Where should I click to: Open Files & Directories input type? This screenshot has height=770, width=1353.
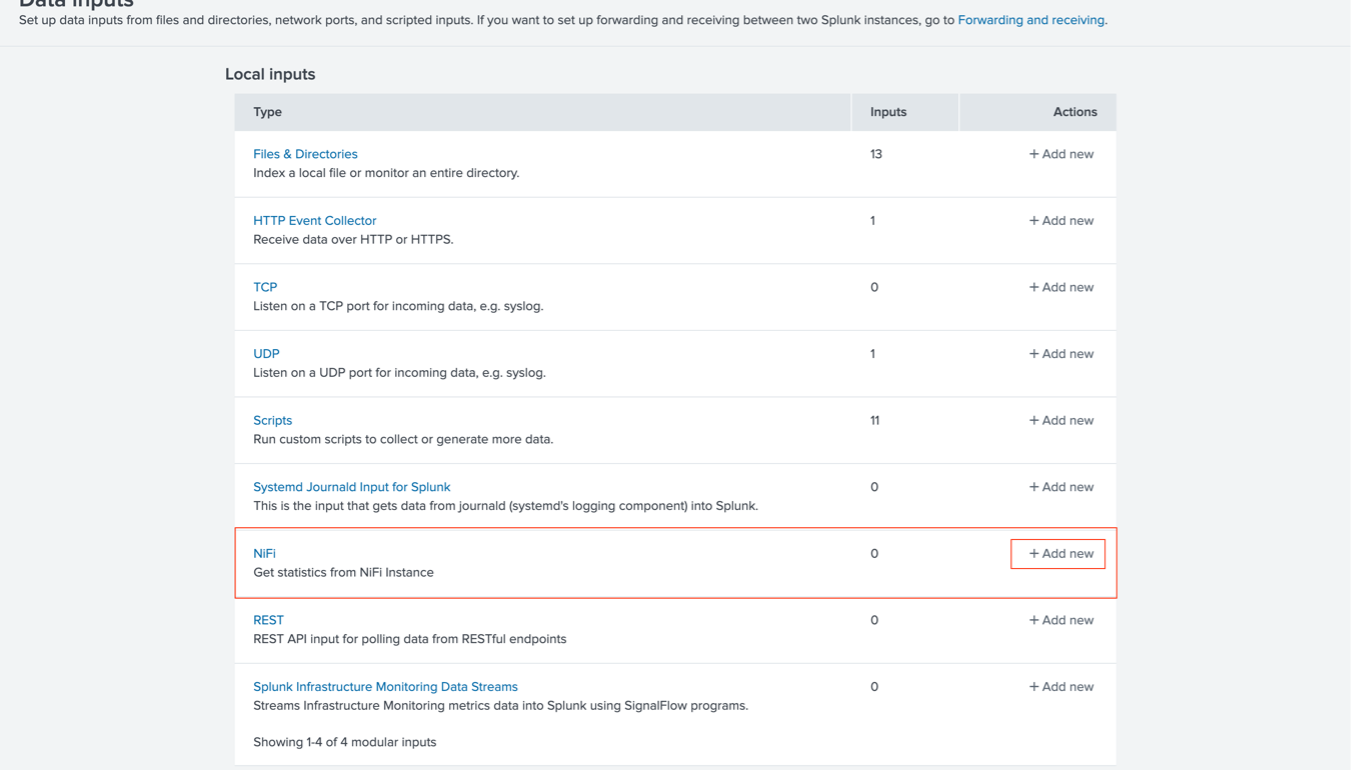pyautogui.click(x=305, y=154)
